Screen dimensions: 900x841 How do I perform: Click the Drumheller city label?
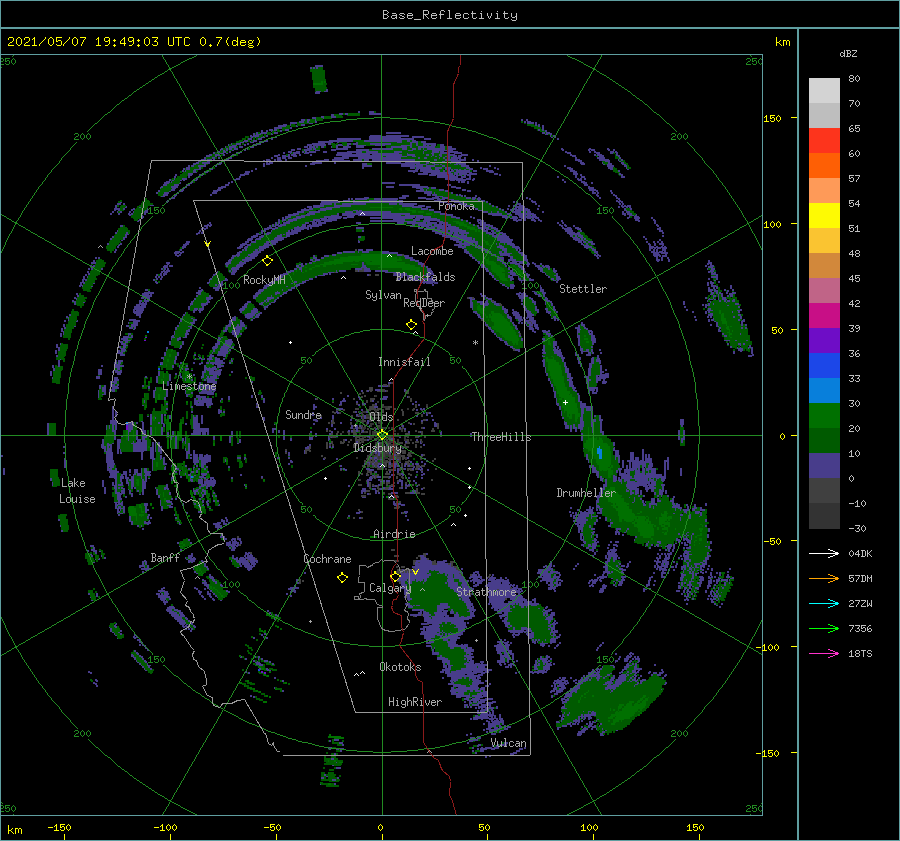click(x=586, y=493)
